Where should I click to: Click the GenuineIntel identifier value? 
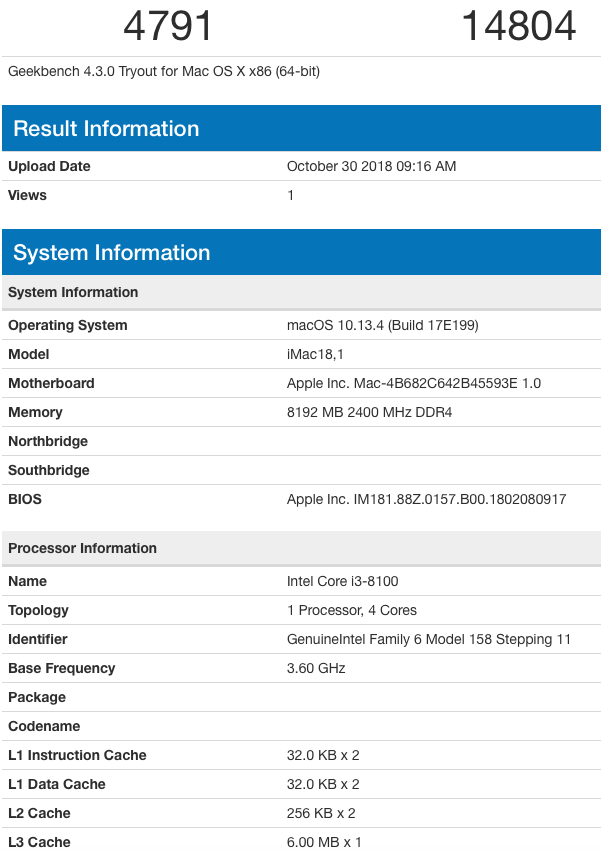pos(428,639)
